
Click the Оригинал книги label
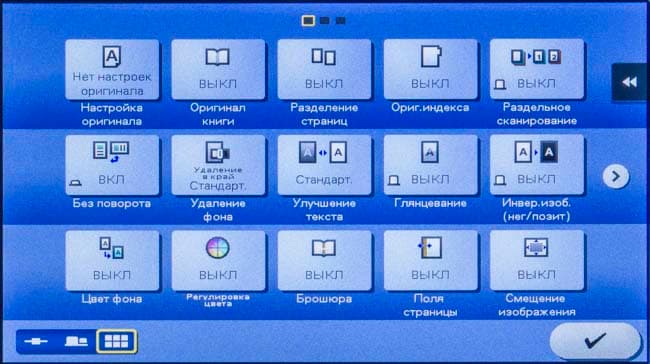pyautogui.click(x=218, y=114)
